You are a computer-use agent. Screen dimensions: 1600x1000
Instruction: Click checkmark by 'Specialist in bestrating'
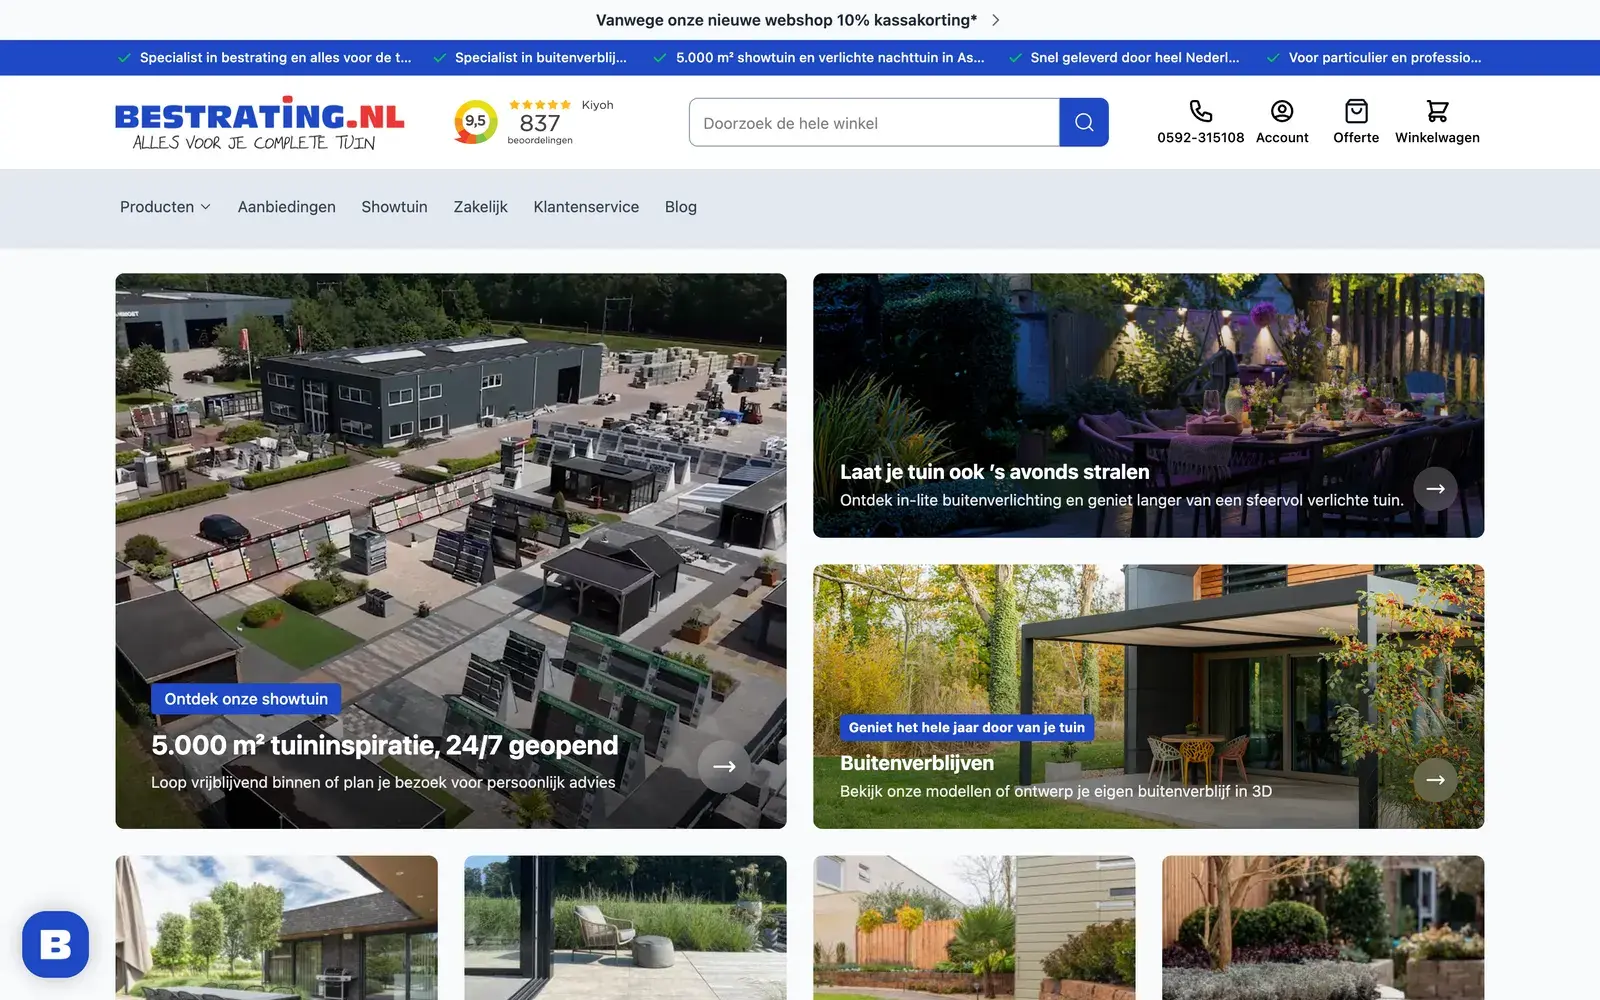point(124,58)
